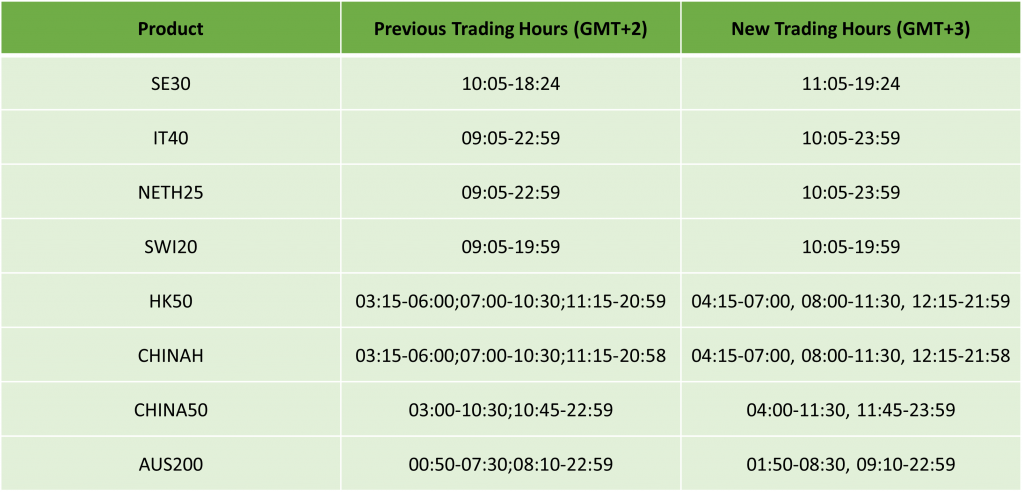Select the NETH25 product cell
1024x492 pixels.
pyautogui.click(x=170, y=192)
